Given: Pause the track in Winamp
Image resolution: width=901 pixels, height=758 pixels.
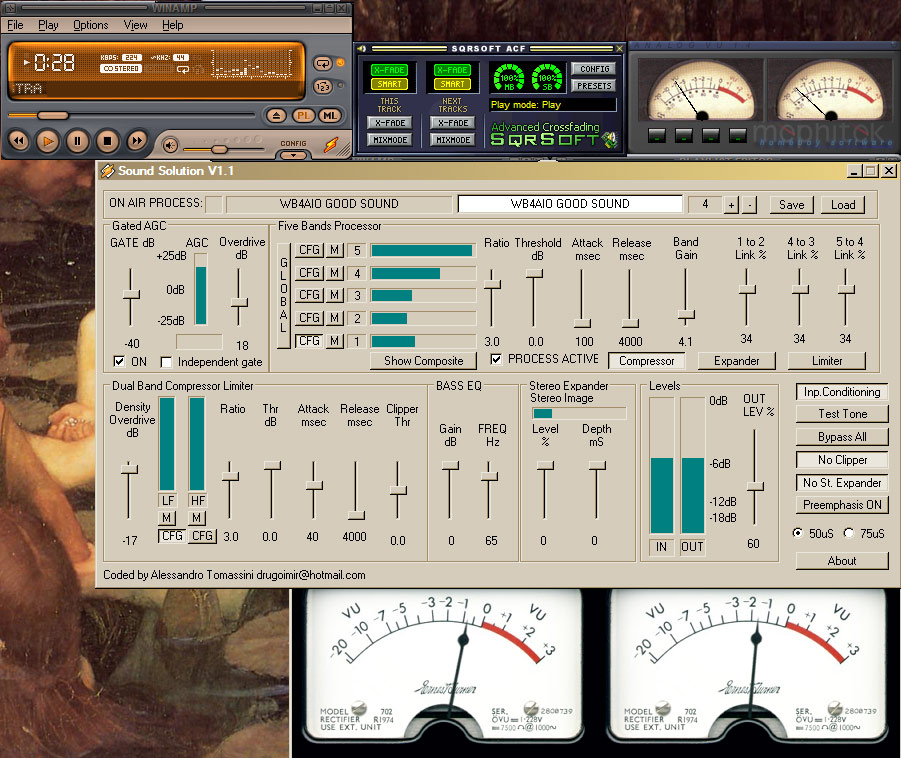Looking at the screenshot, I should 78,141.
